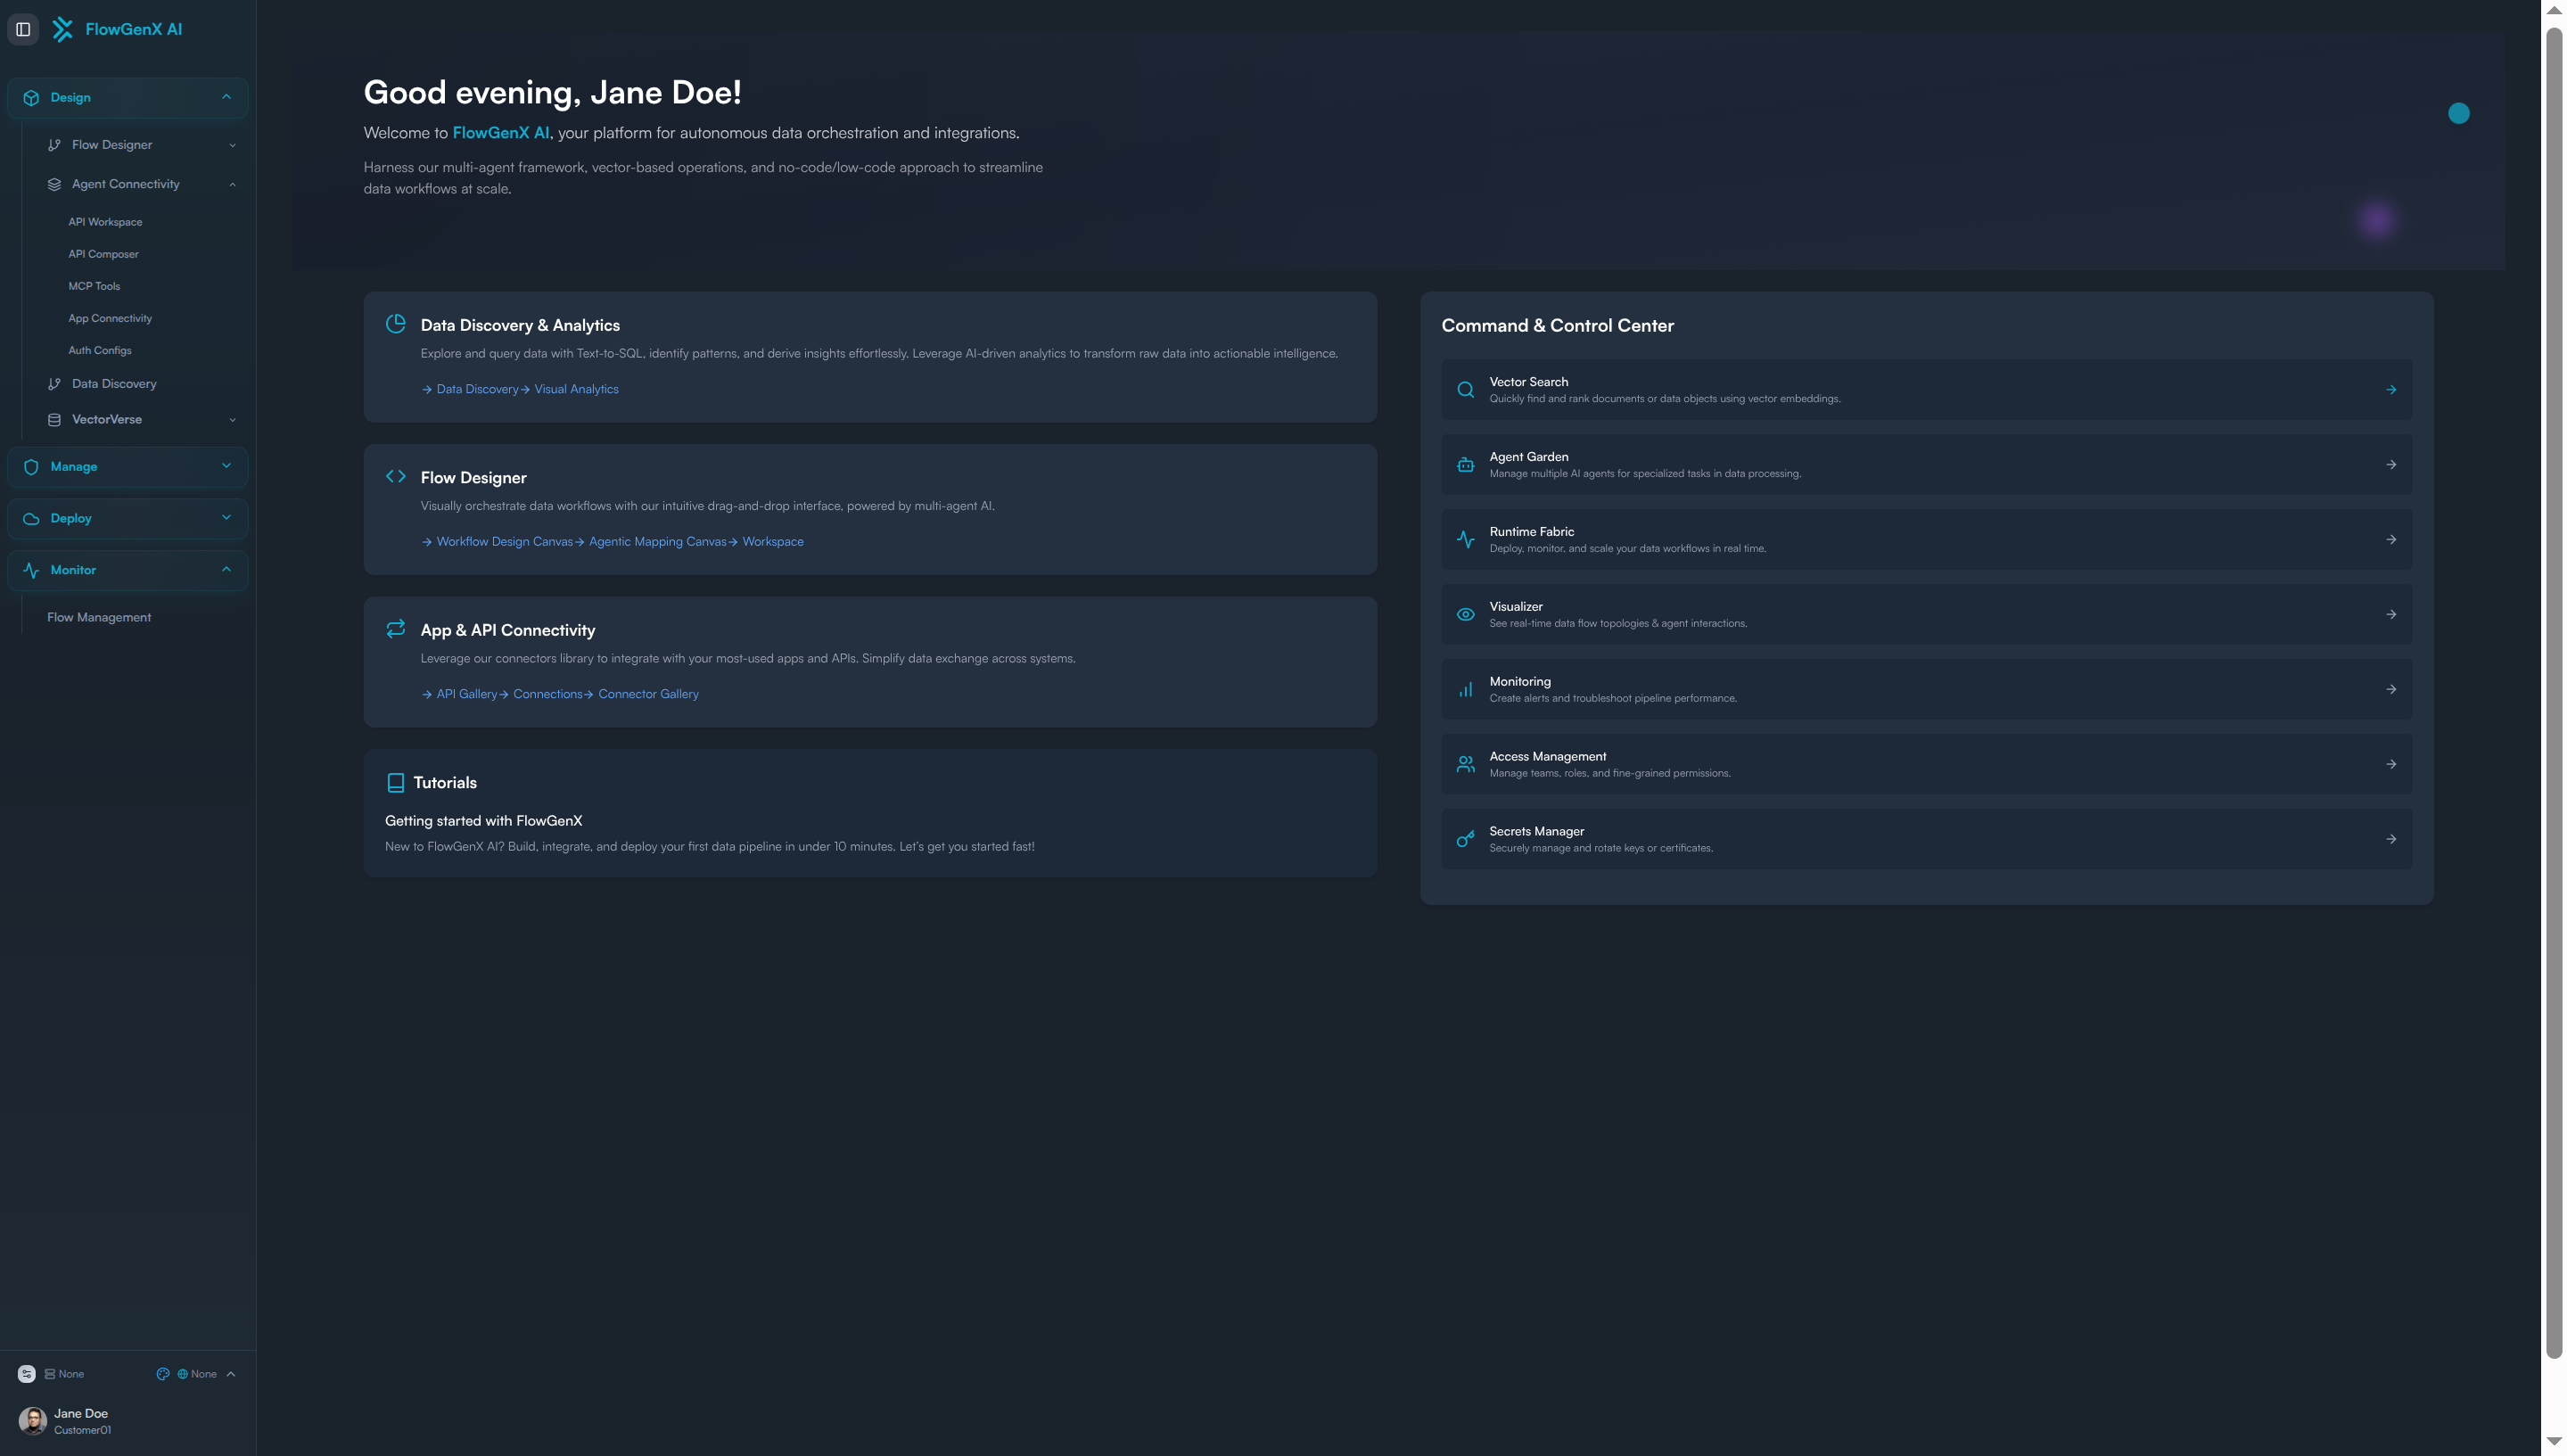The height and width of the screenshot is (1456, 2567).
Task: Click the Secrets Manager key icon
Action: 1465,840
